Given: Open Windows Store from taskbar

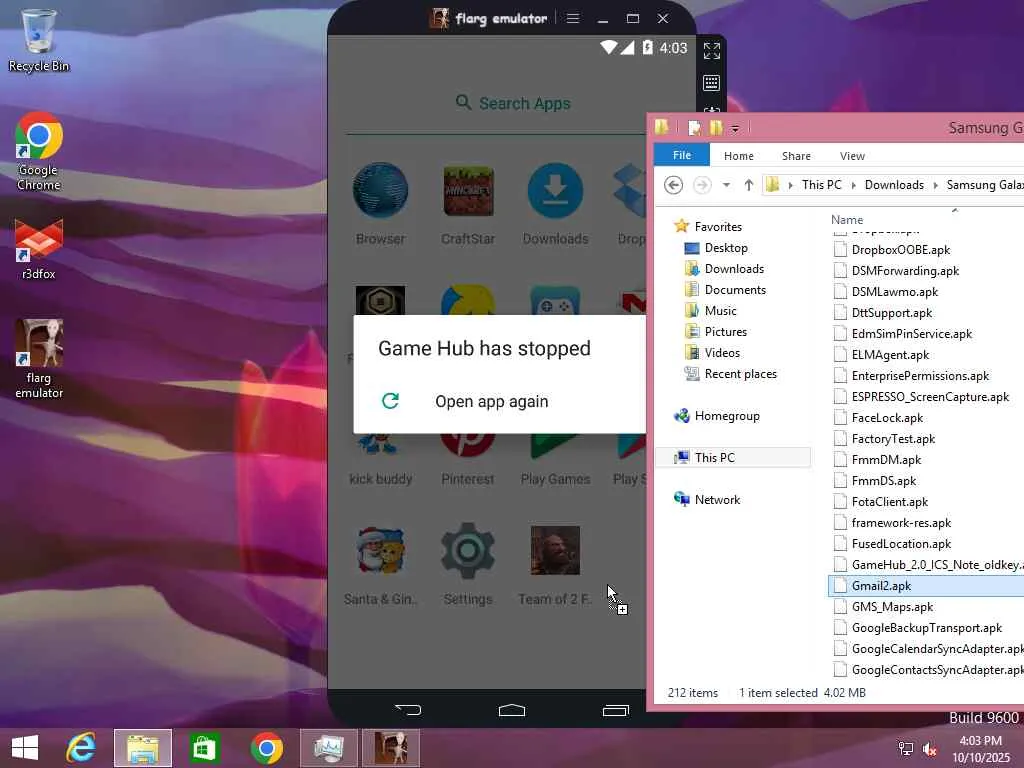Looking at the screenshot, I should click(x=204, y=748).
